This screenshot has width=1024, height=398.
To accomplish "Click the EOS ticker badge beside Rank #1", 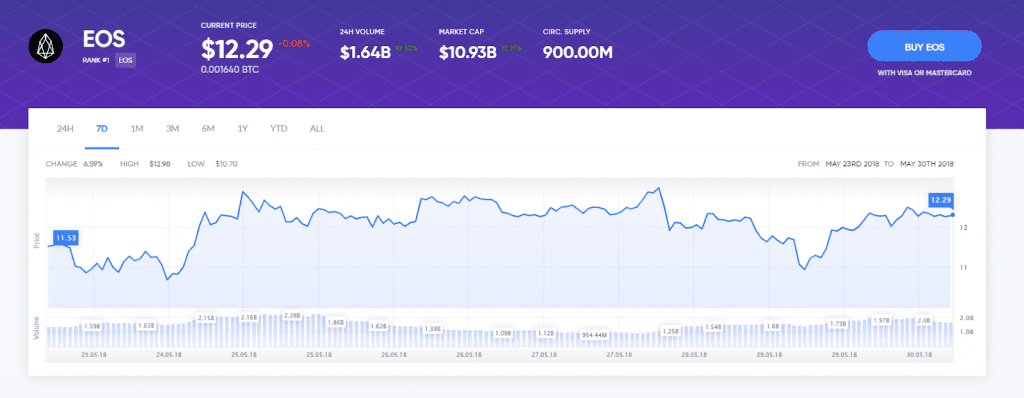I will point(125,61).
